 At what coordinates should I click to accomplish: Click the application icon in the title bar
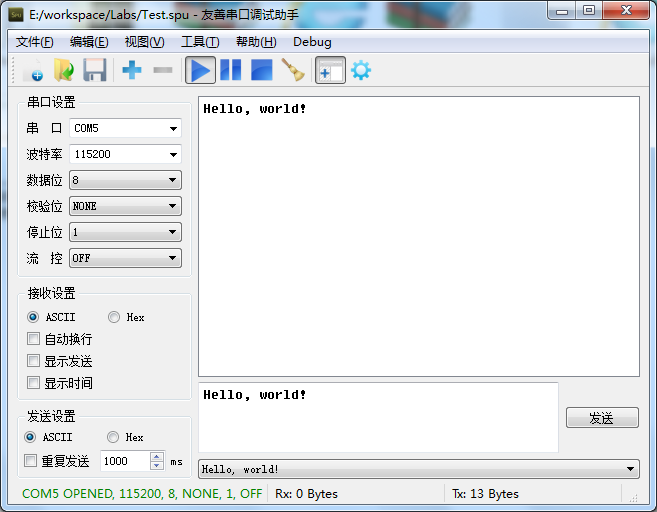click(x=16, y=16)
